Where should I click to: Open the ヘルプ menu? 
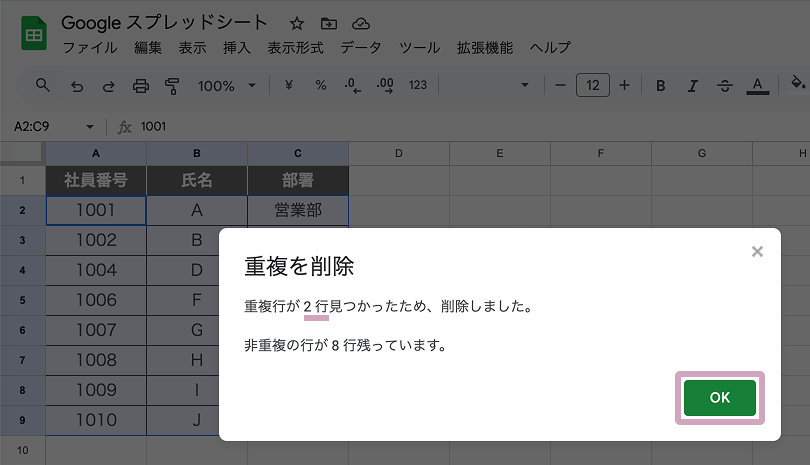point(550,48)
